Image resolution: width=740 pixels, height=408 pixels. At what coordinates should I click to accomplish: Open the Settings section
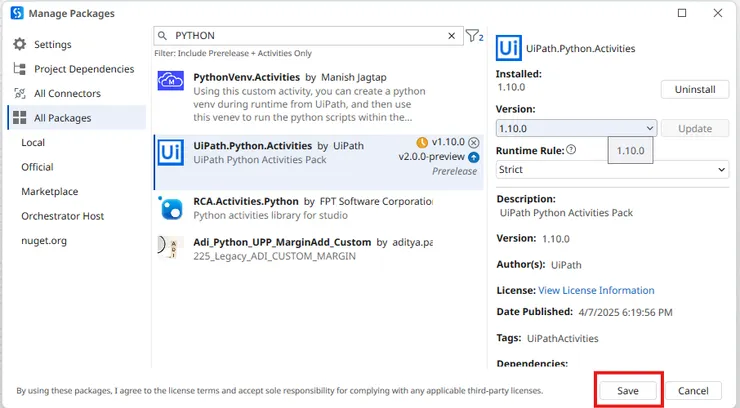click(52, 45)
